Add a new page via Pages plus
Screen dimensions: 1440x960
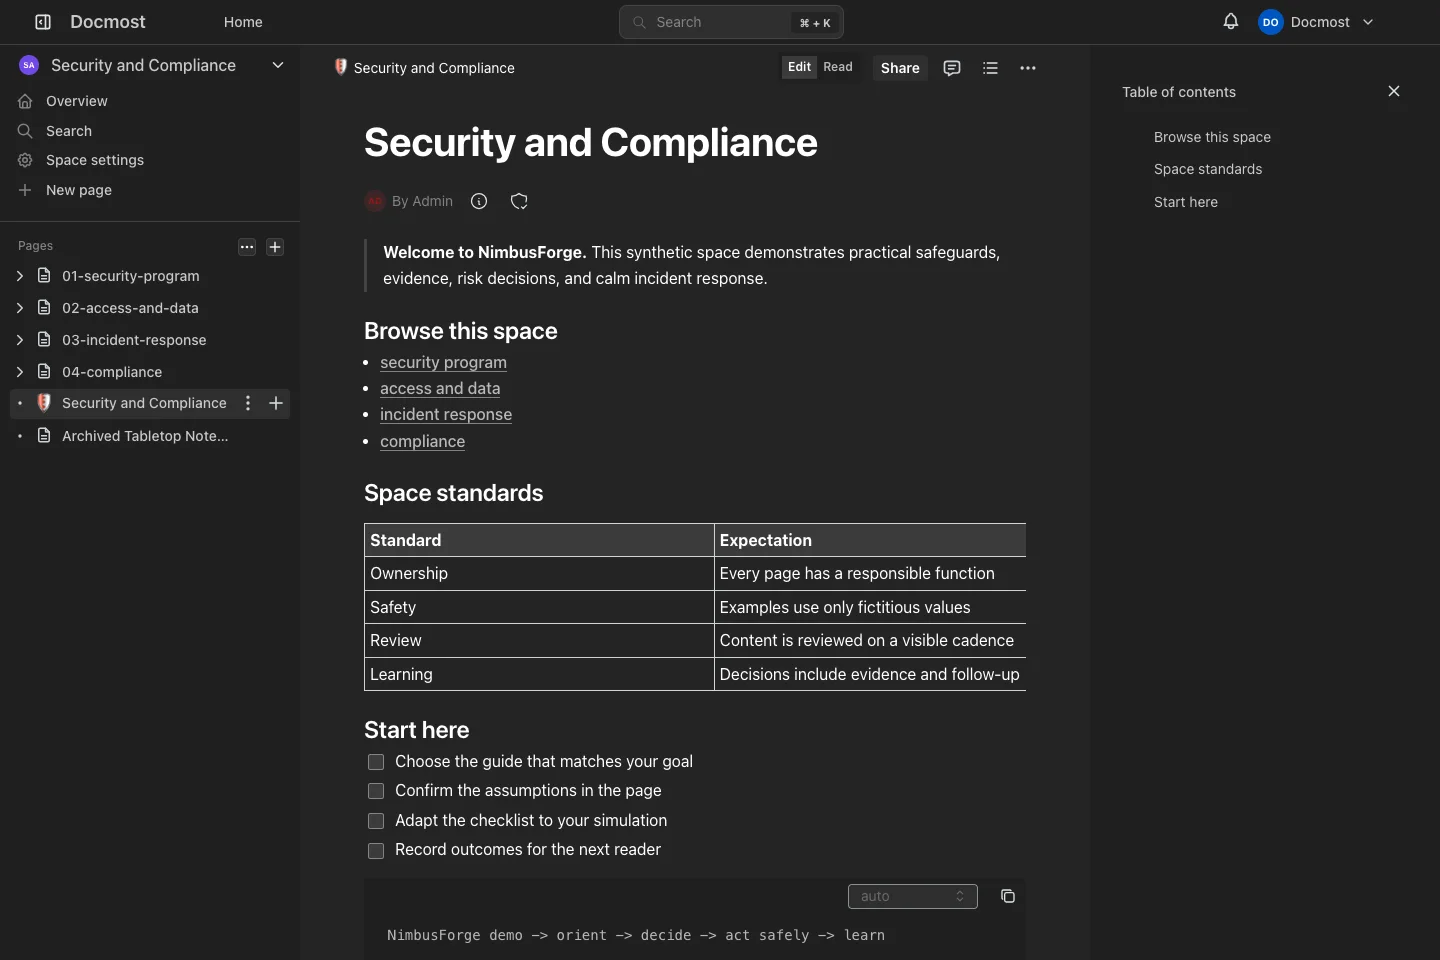click(275, 247)
